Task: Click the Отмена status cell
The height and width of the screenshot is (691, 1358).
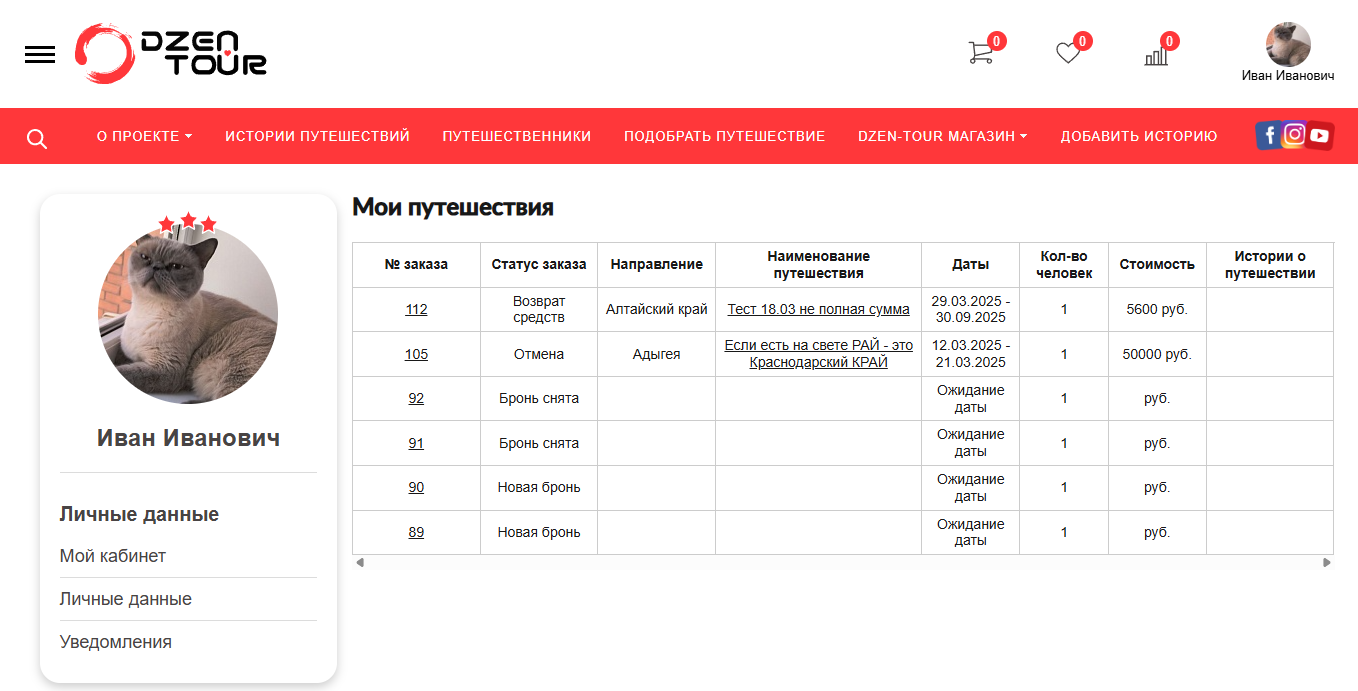Action: point(539,354)
